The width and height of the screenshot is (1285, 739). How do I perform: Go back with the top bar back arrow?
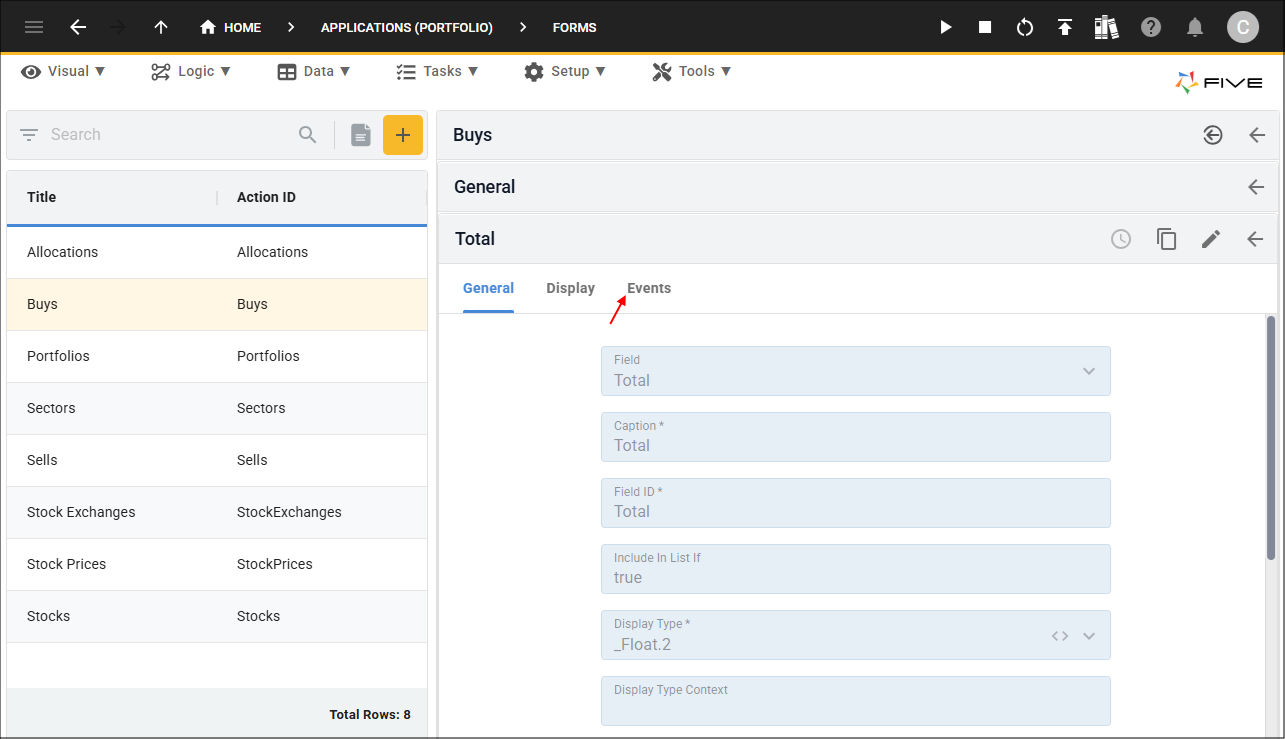(x=78, y=27)
